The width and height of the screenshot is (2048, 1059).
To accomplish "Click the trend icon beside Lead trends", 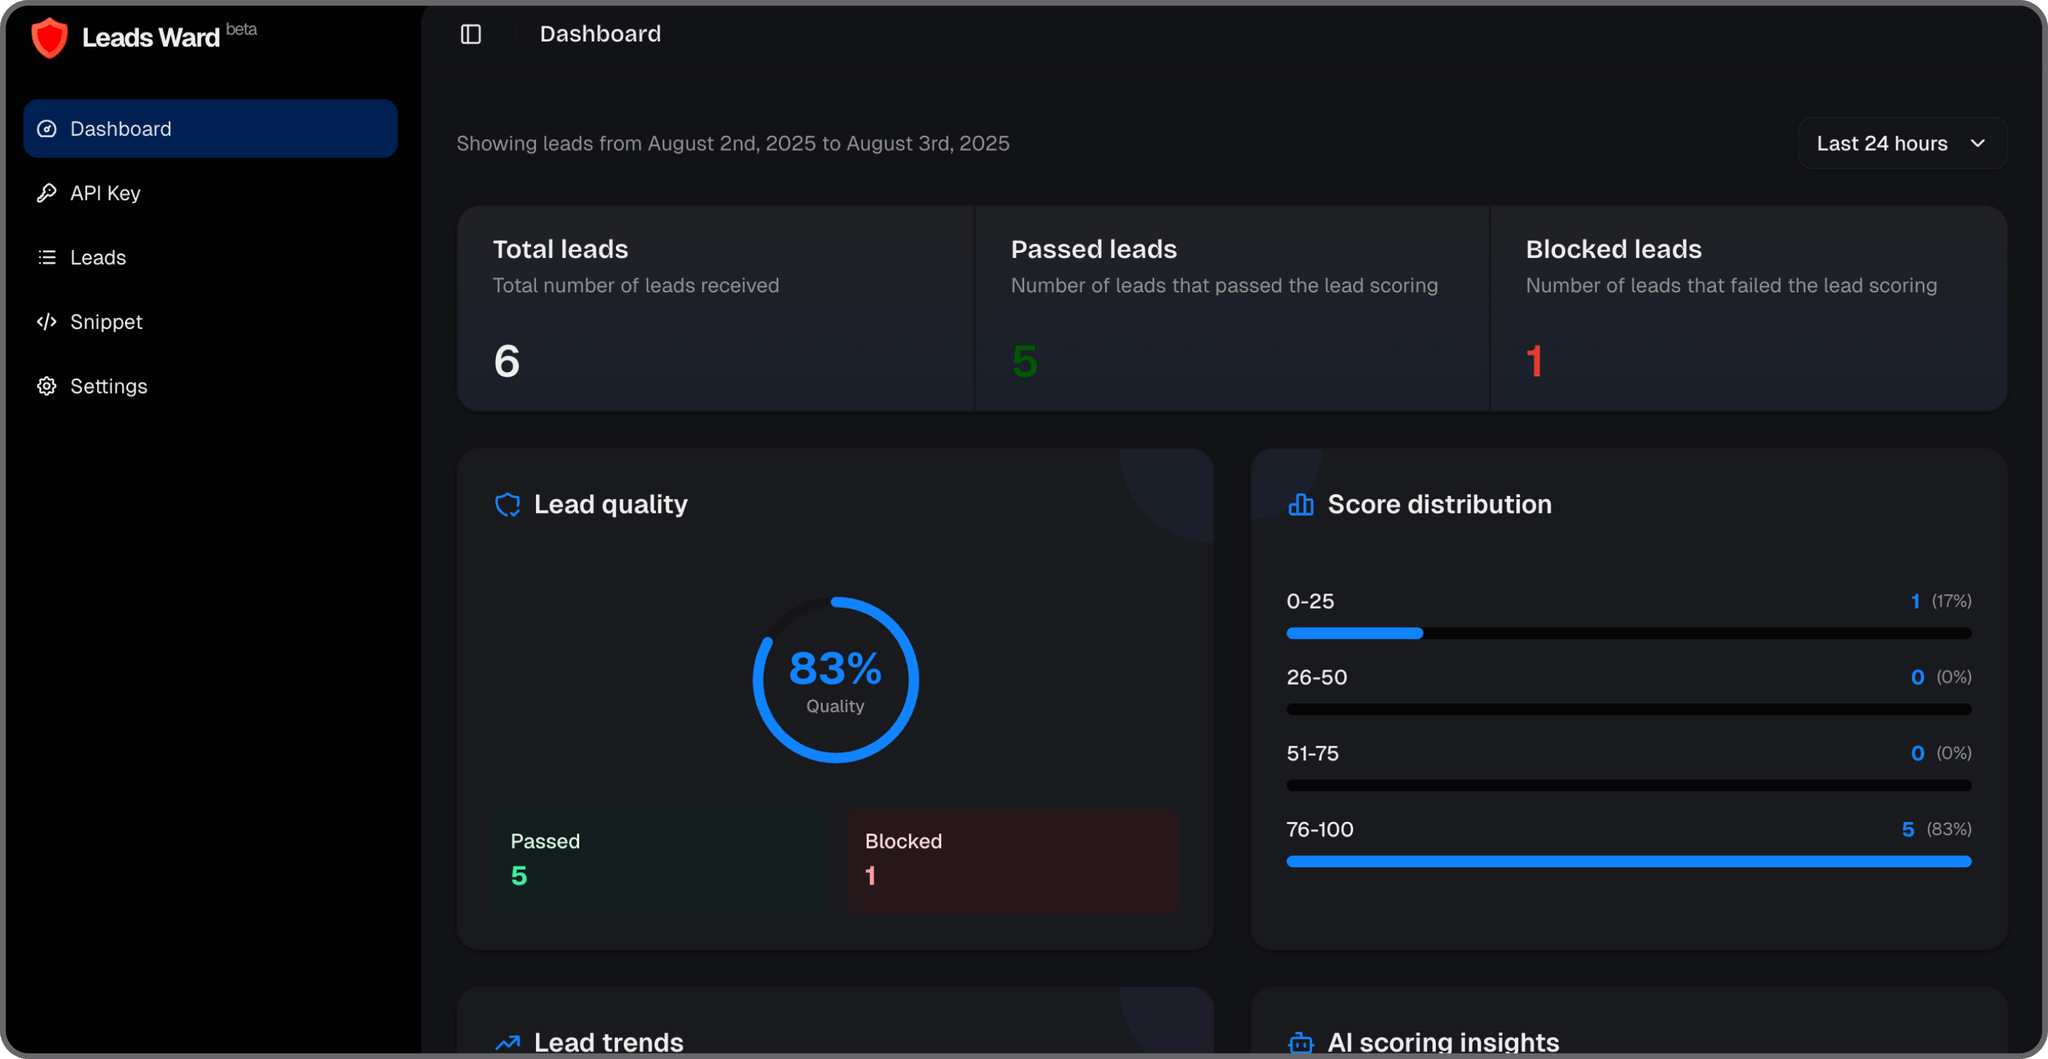I will (508, 1042).
